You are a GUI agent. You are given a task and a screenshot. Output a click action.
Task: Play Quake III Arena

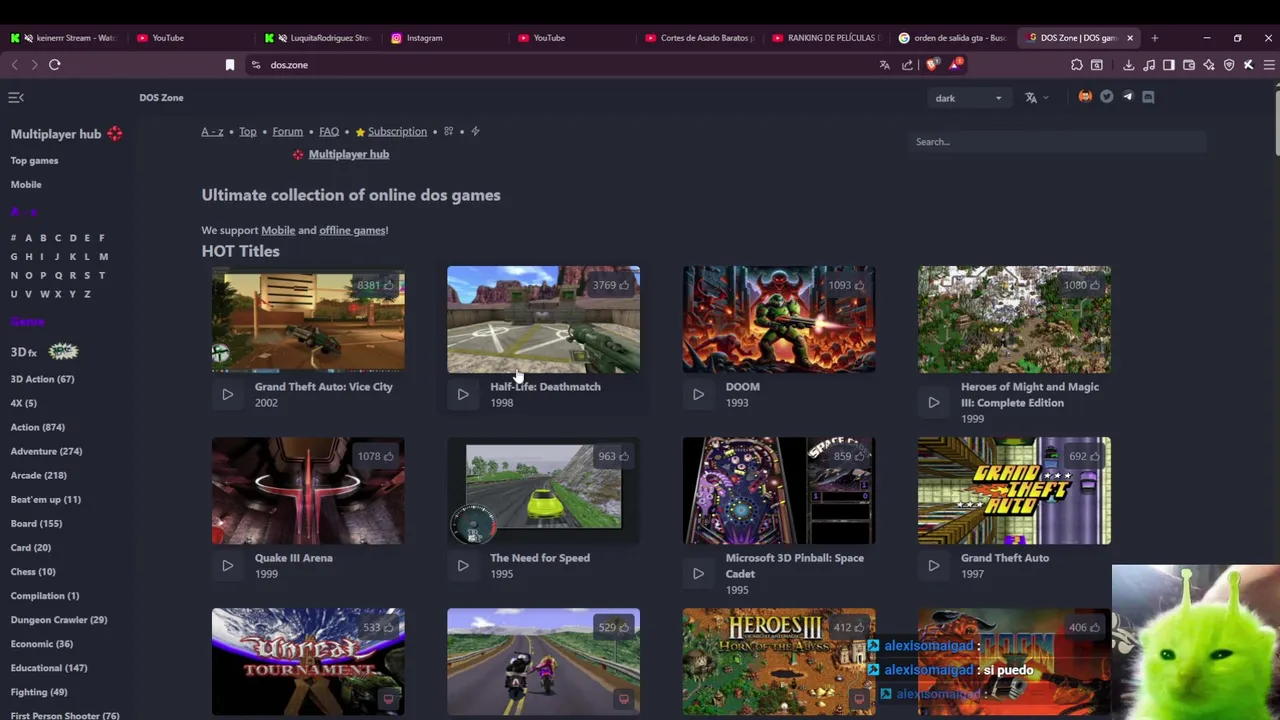(x=227, y=565)
